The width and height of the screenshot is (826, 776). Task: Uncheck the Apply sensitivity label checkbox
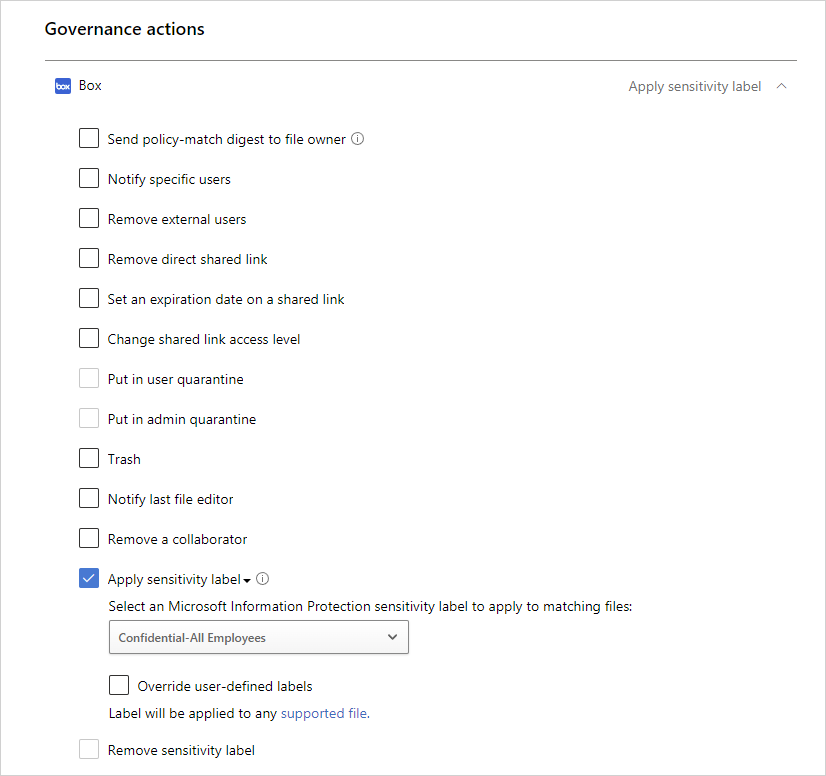click(89, 579)
